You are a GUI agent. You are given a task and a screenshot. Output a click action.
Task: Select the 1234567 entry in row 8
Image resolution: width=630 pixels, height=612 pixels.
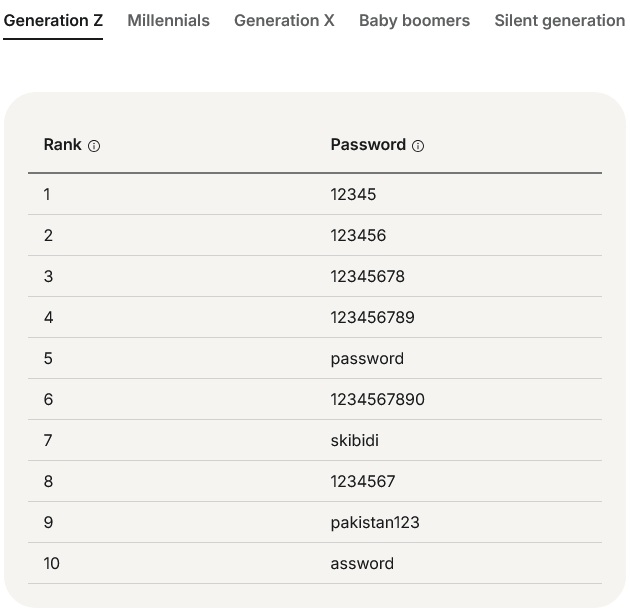tap(362, 481)
